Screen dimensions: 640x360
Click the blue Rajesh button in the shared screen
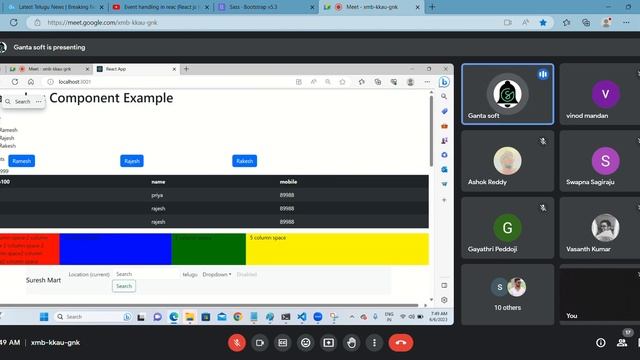tap(132, 161)
